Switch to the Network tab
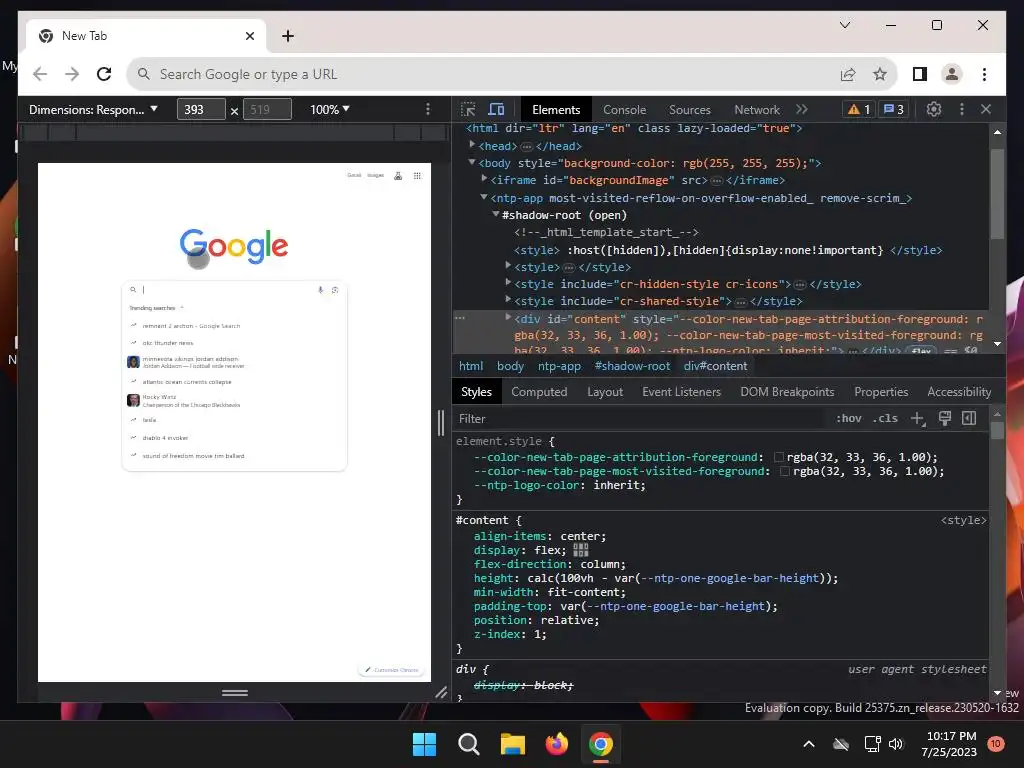This screenshot has width=1024, height=768. [x=757, y=110]
